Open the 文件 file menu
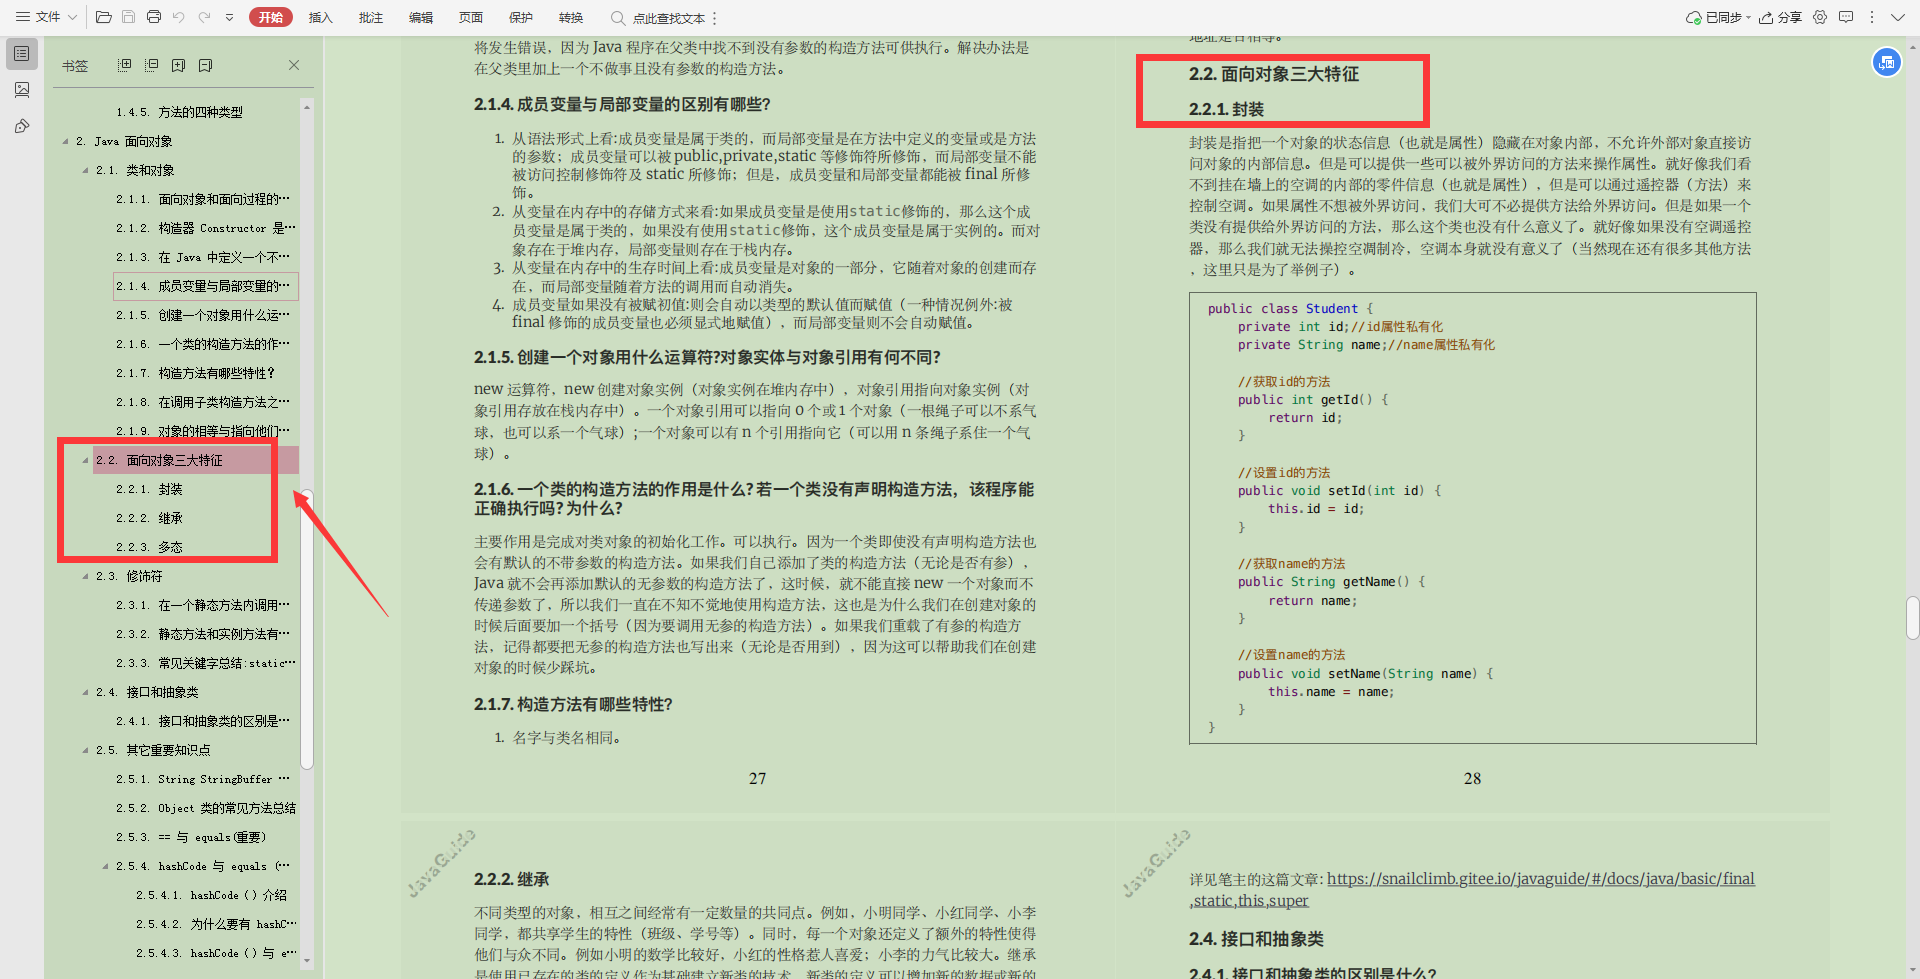The width and height of the screenshot is (1920, 979). click(x=46, y=17)
